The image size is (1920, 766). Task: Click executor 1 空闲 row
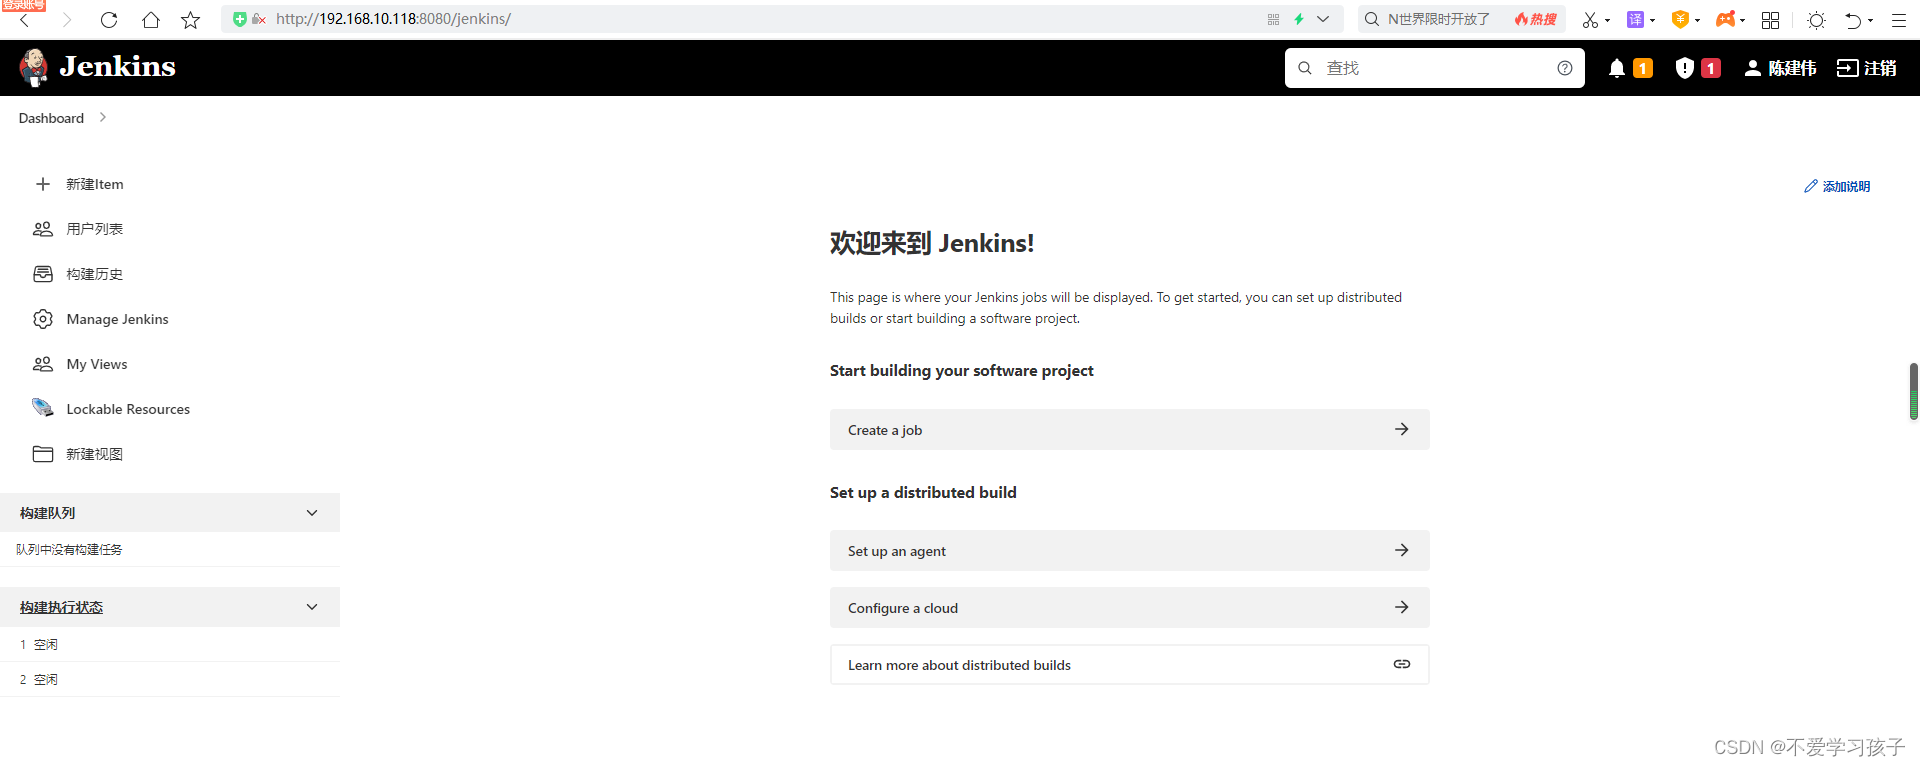[170, 645]
